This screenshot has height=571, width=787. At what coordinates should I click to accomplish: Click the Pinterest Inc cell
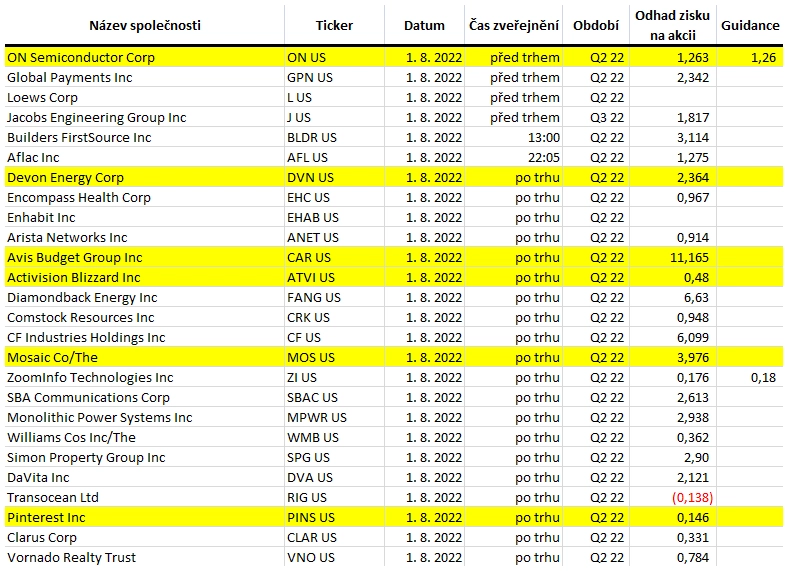pos(145,517)
